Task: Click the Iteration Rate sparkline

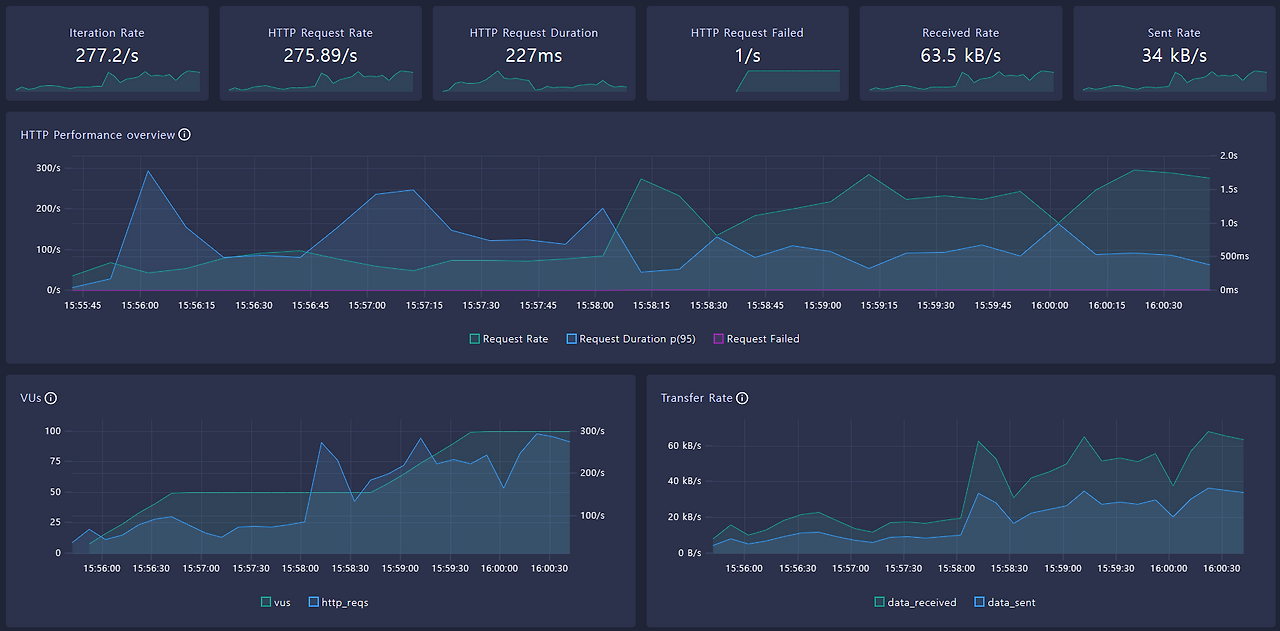Action: click(x=108, y=82)
